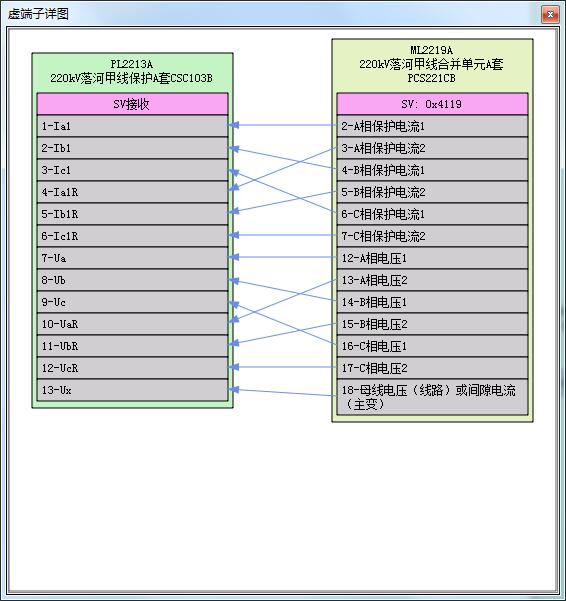Select the 17-C相电压2 source row
The width and height of the screenshot is (566, 601).
432,368
